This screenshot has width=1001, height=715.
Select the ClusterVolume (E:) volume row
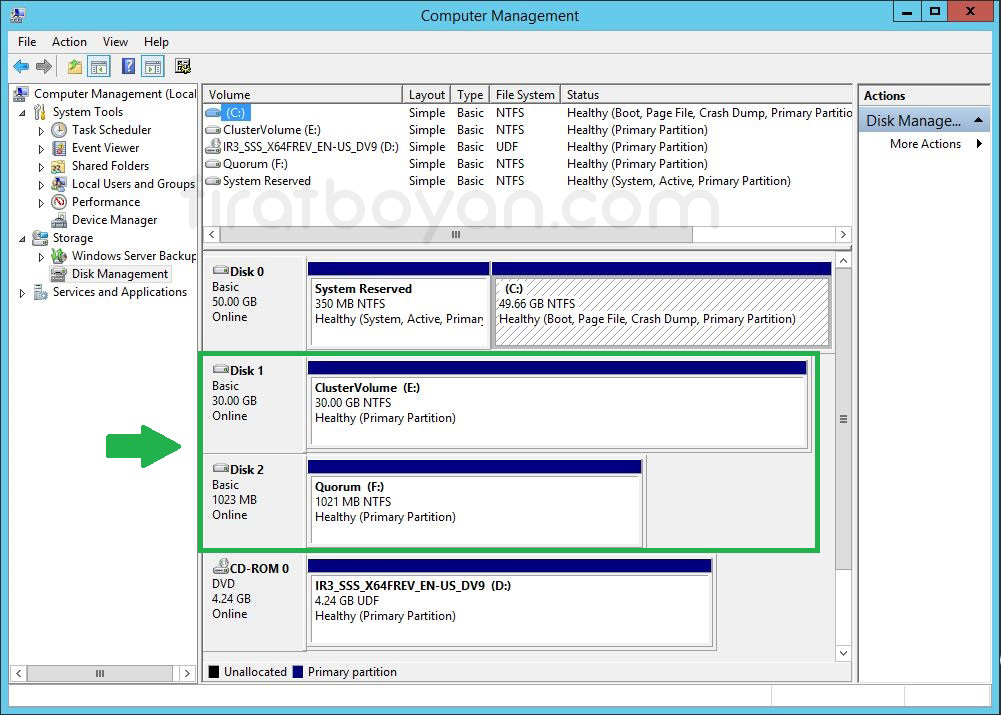tap(528, 130)
